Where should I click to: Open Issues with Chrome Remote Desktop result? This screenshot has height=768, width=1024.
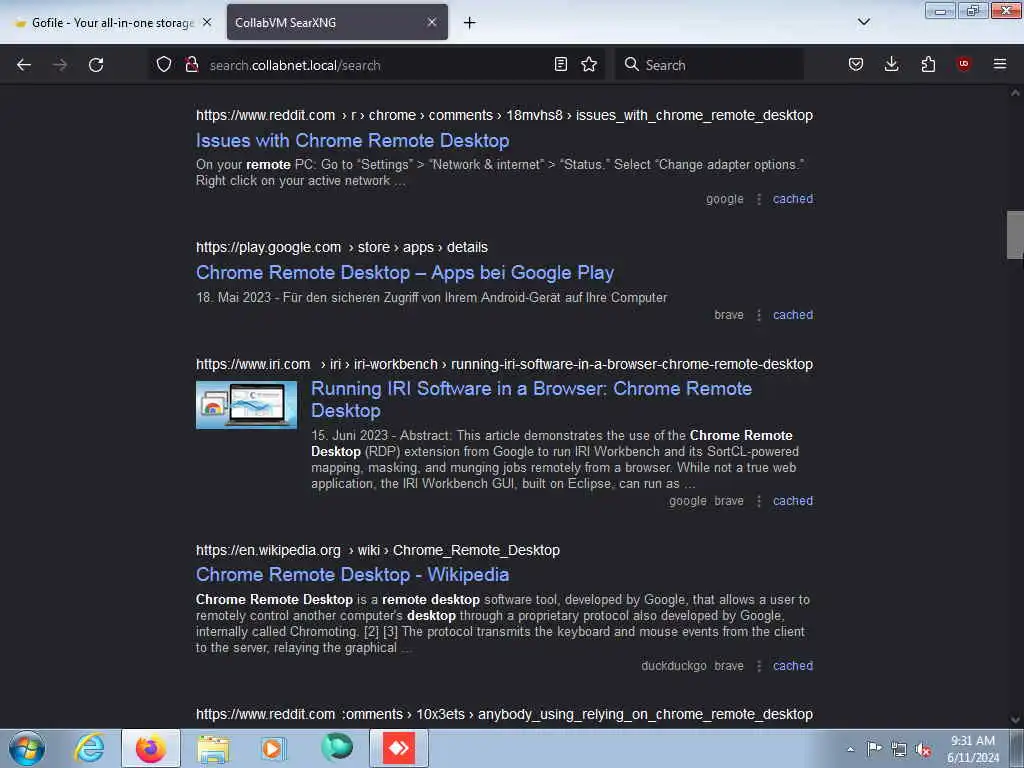(x=353, y=140)
